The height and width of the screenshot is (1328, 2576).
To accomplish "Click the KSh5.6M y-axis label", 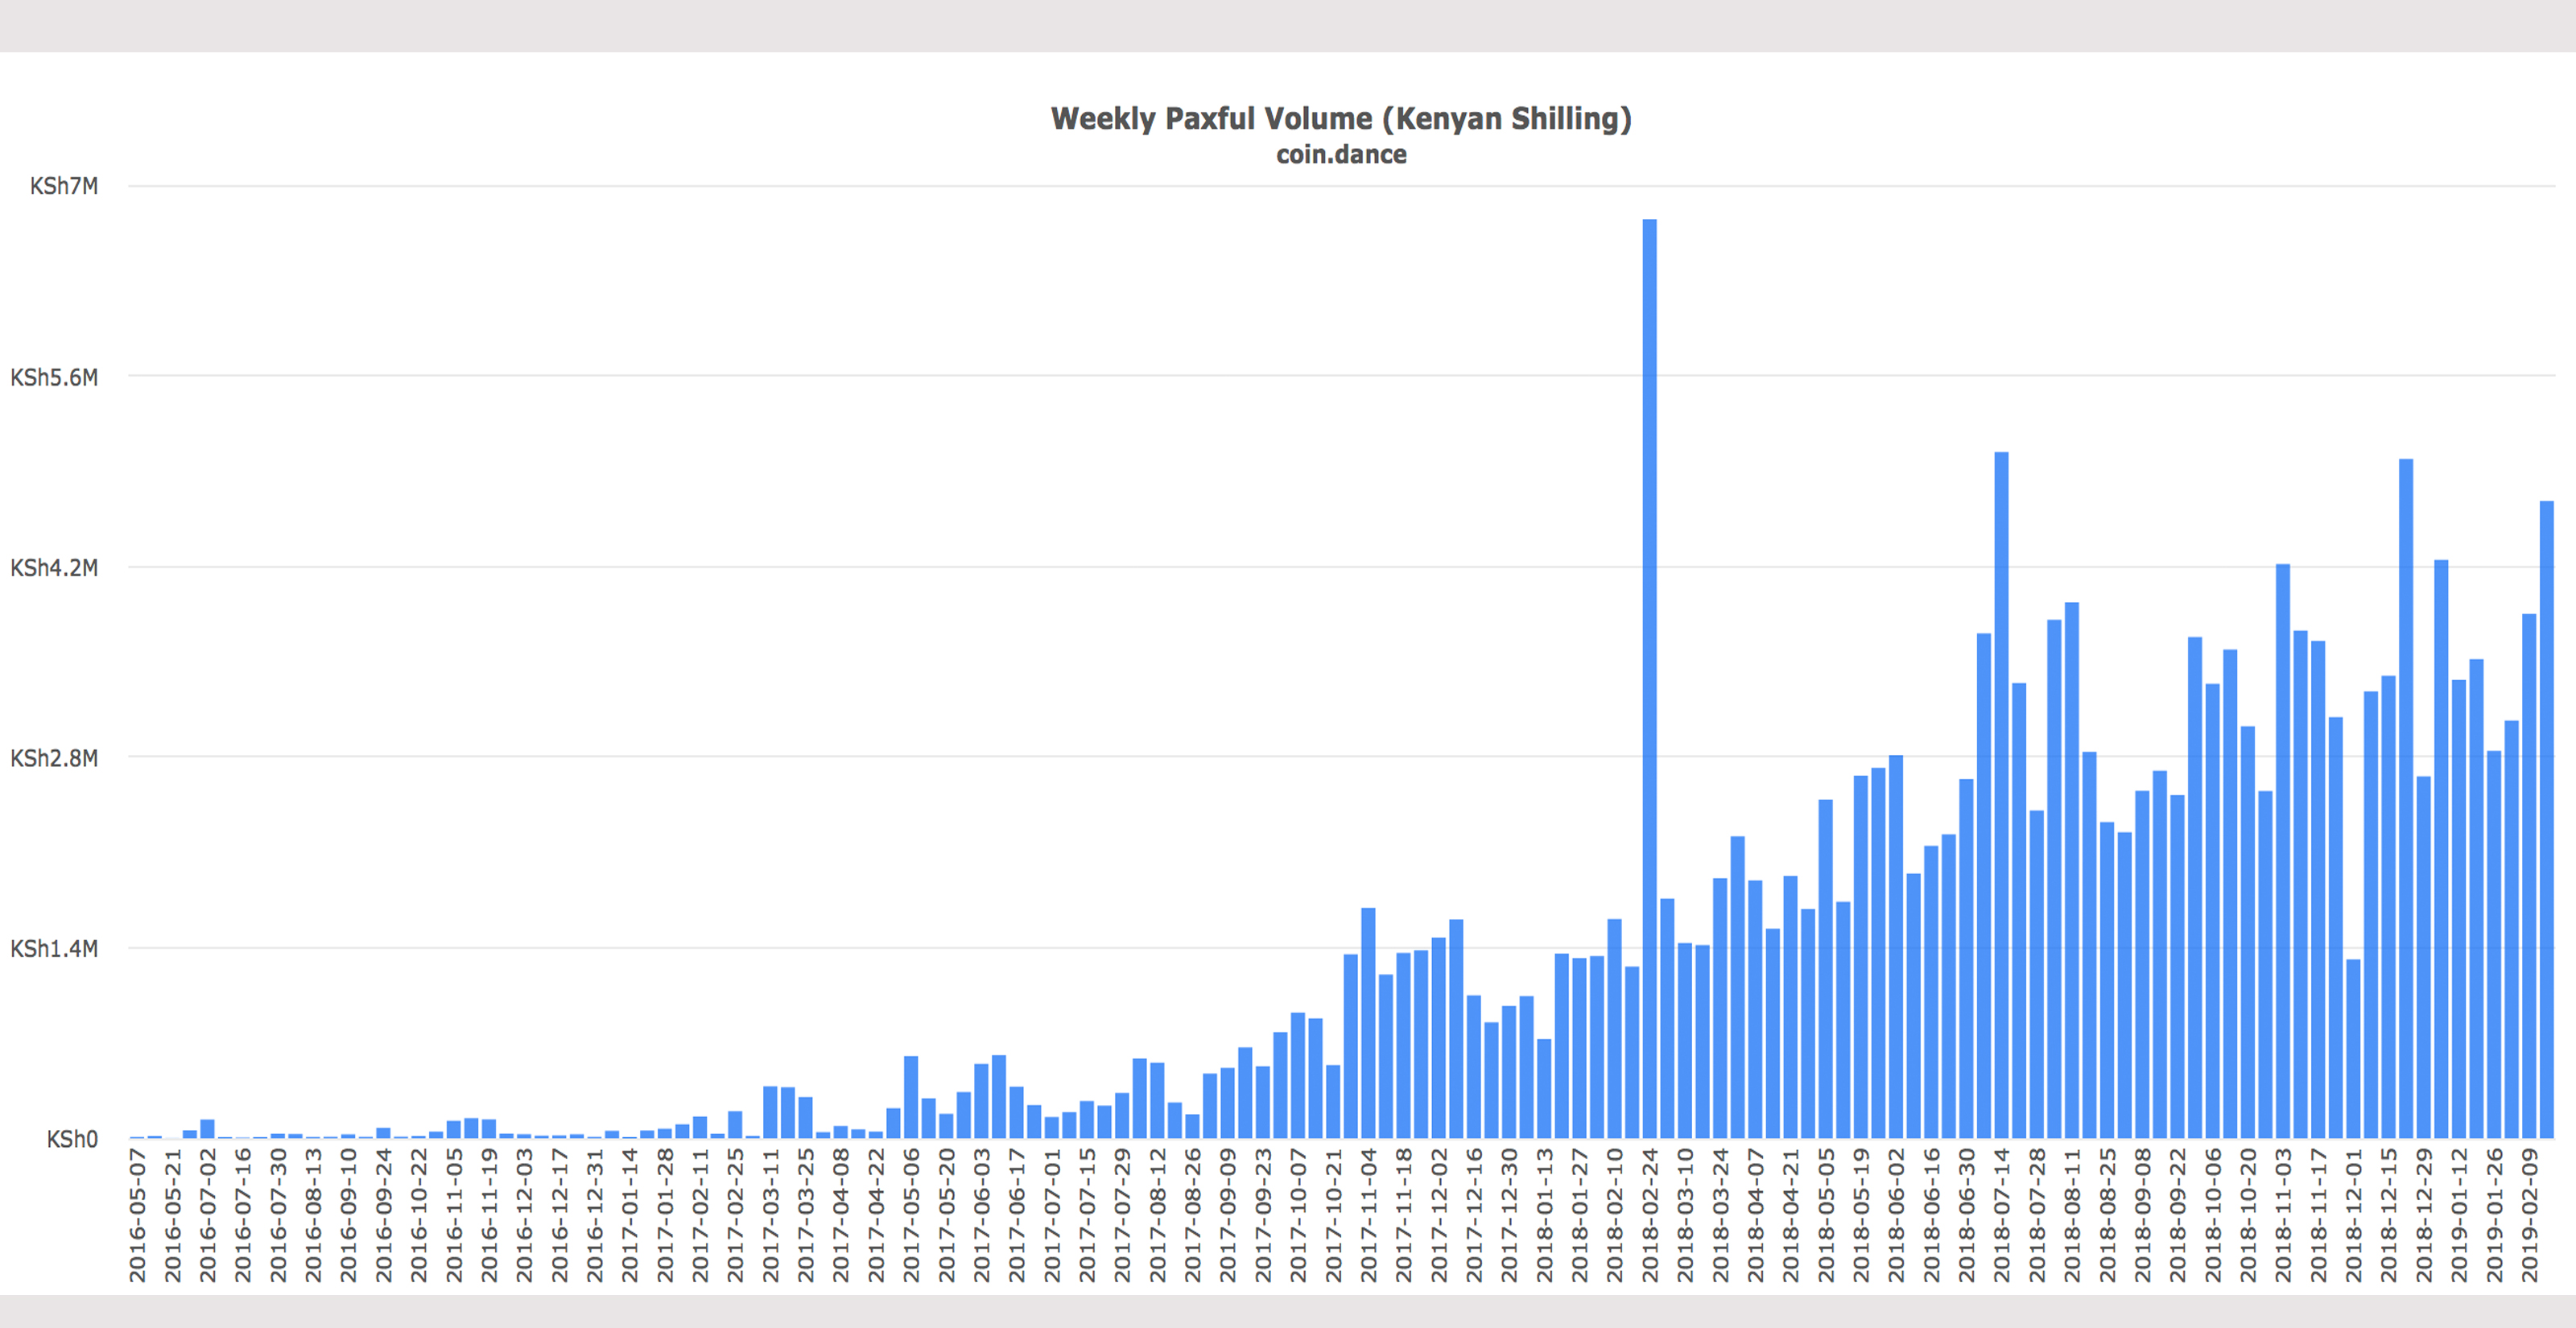I will point(54,377).
